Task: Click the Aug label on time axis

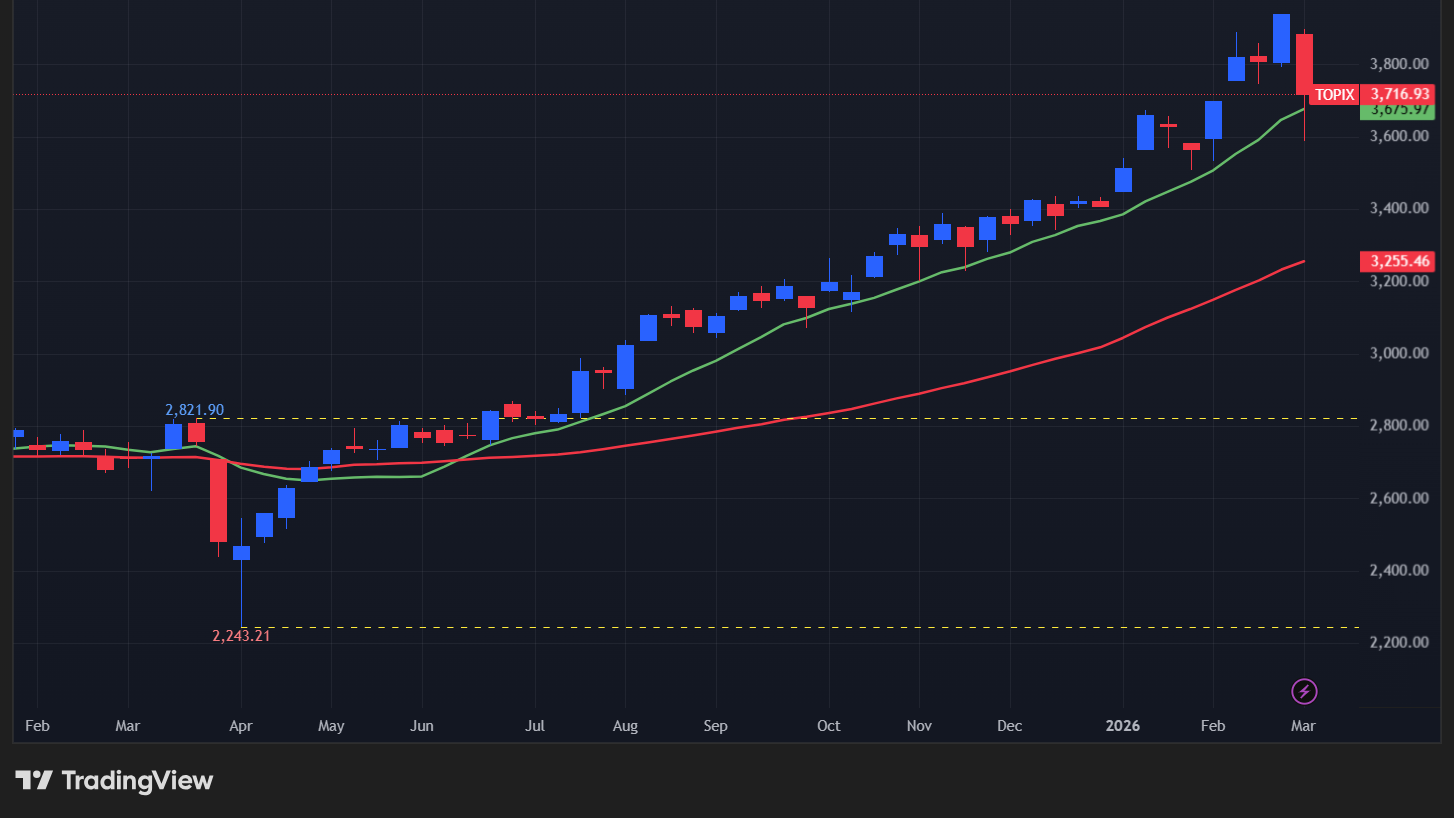Action: pyautogui.click(x=625, y=726)
